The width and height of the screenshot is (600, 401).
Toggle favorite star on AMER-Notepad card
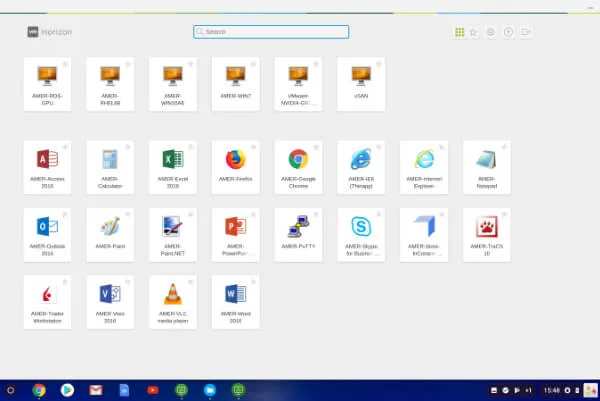click(x=504, y=147)
